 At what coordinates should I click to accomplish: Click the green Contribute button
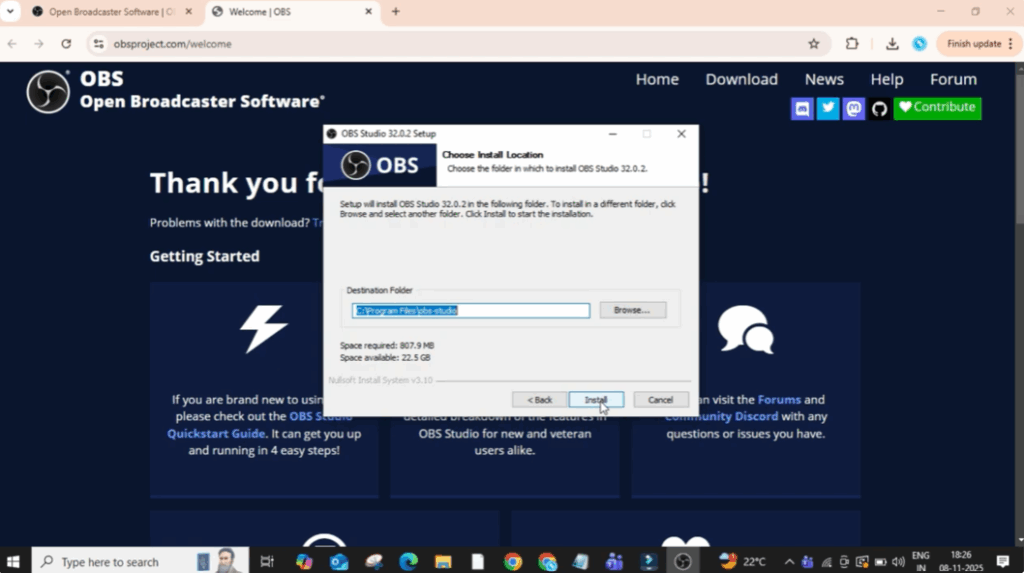937,108
